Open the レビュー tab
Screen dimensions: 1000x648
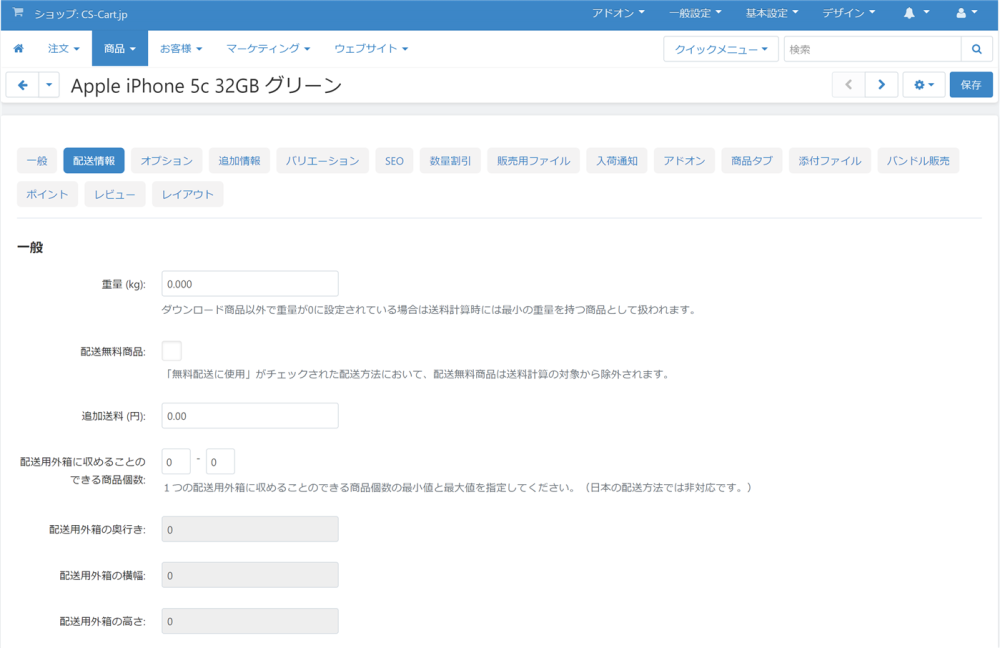115,195
